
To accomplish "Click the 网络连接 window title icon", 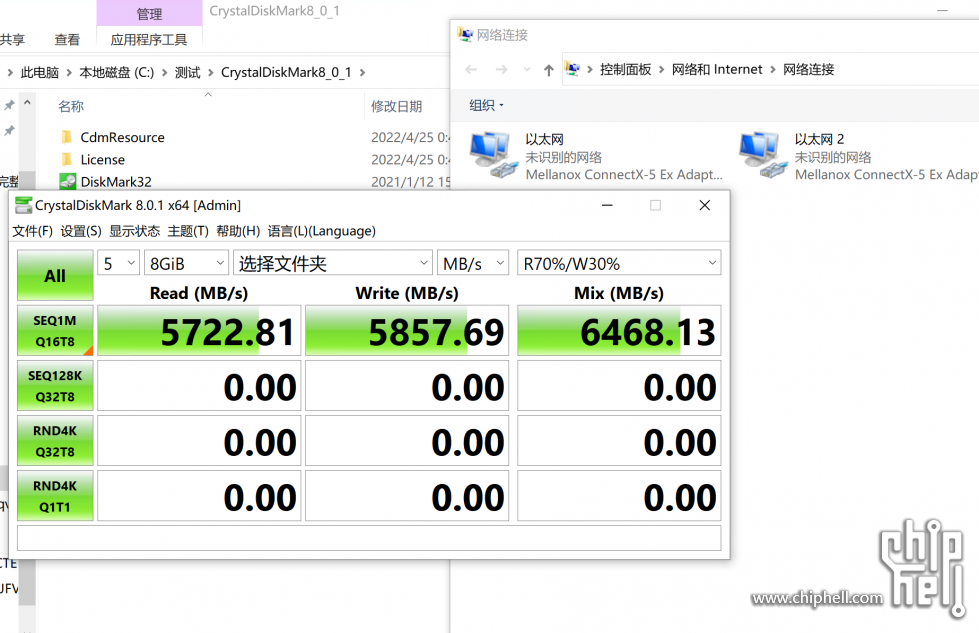I will point(465,34).
